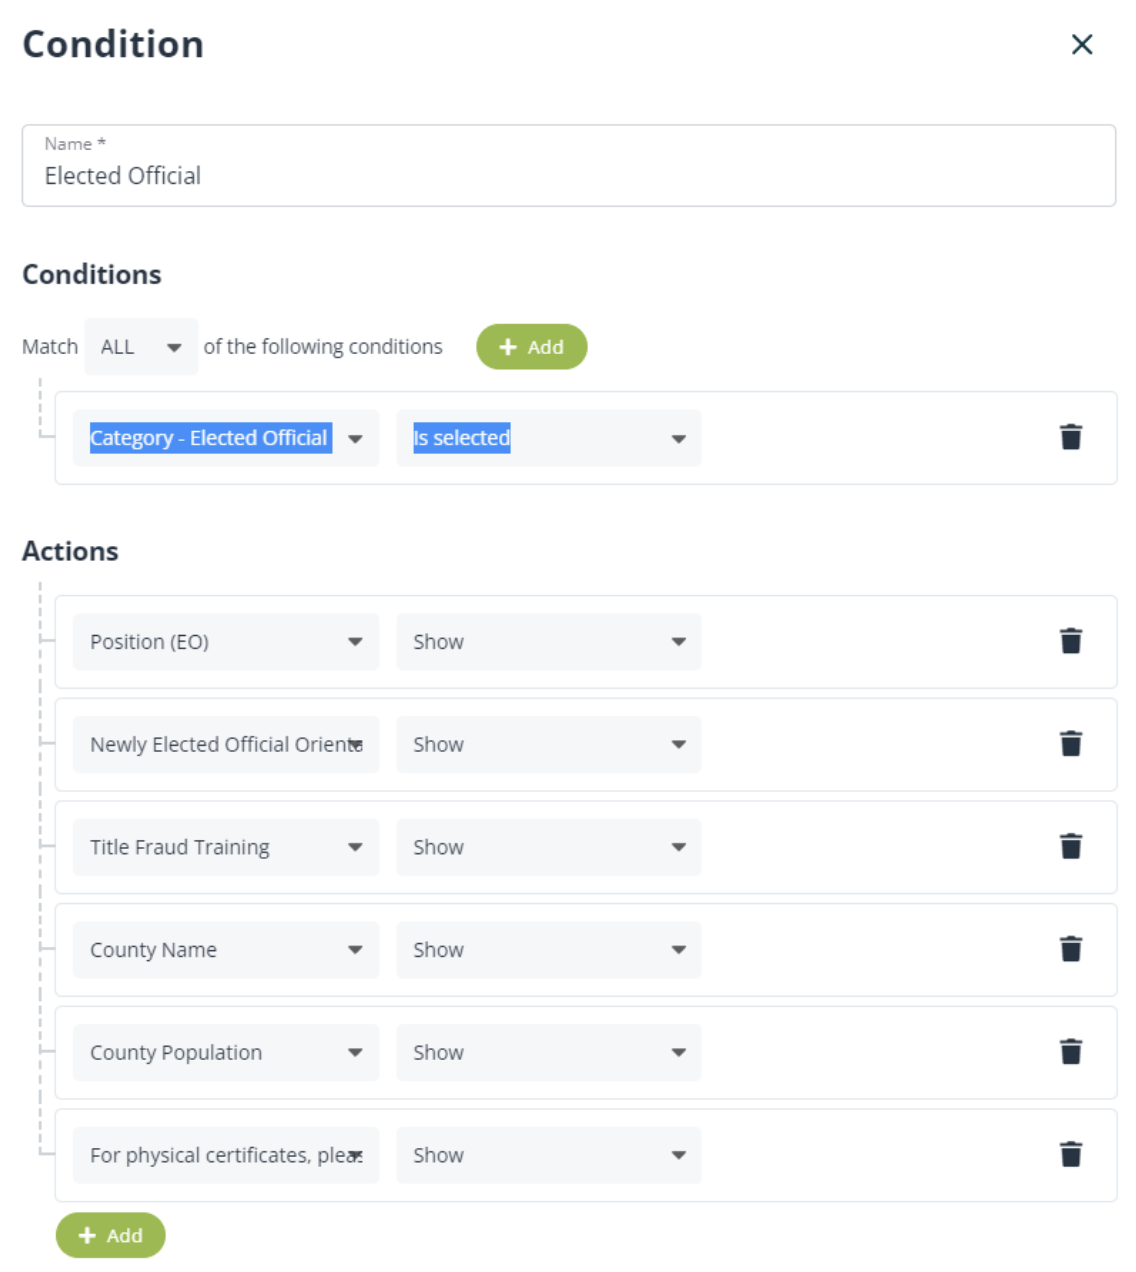Open the Position (EO) field dropdown

(x=226, y=642)
